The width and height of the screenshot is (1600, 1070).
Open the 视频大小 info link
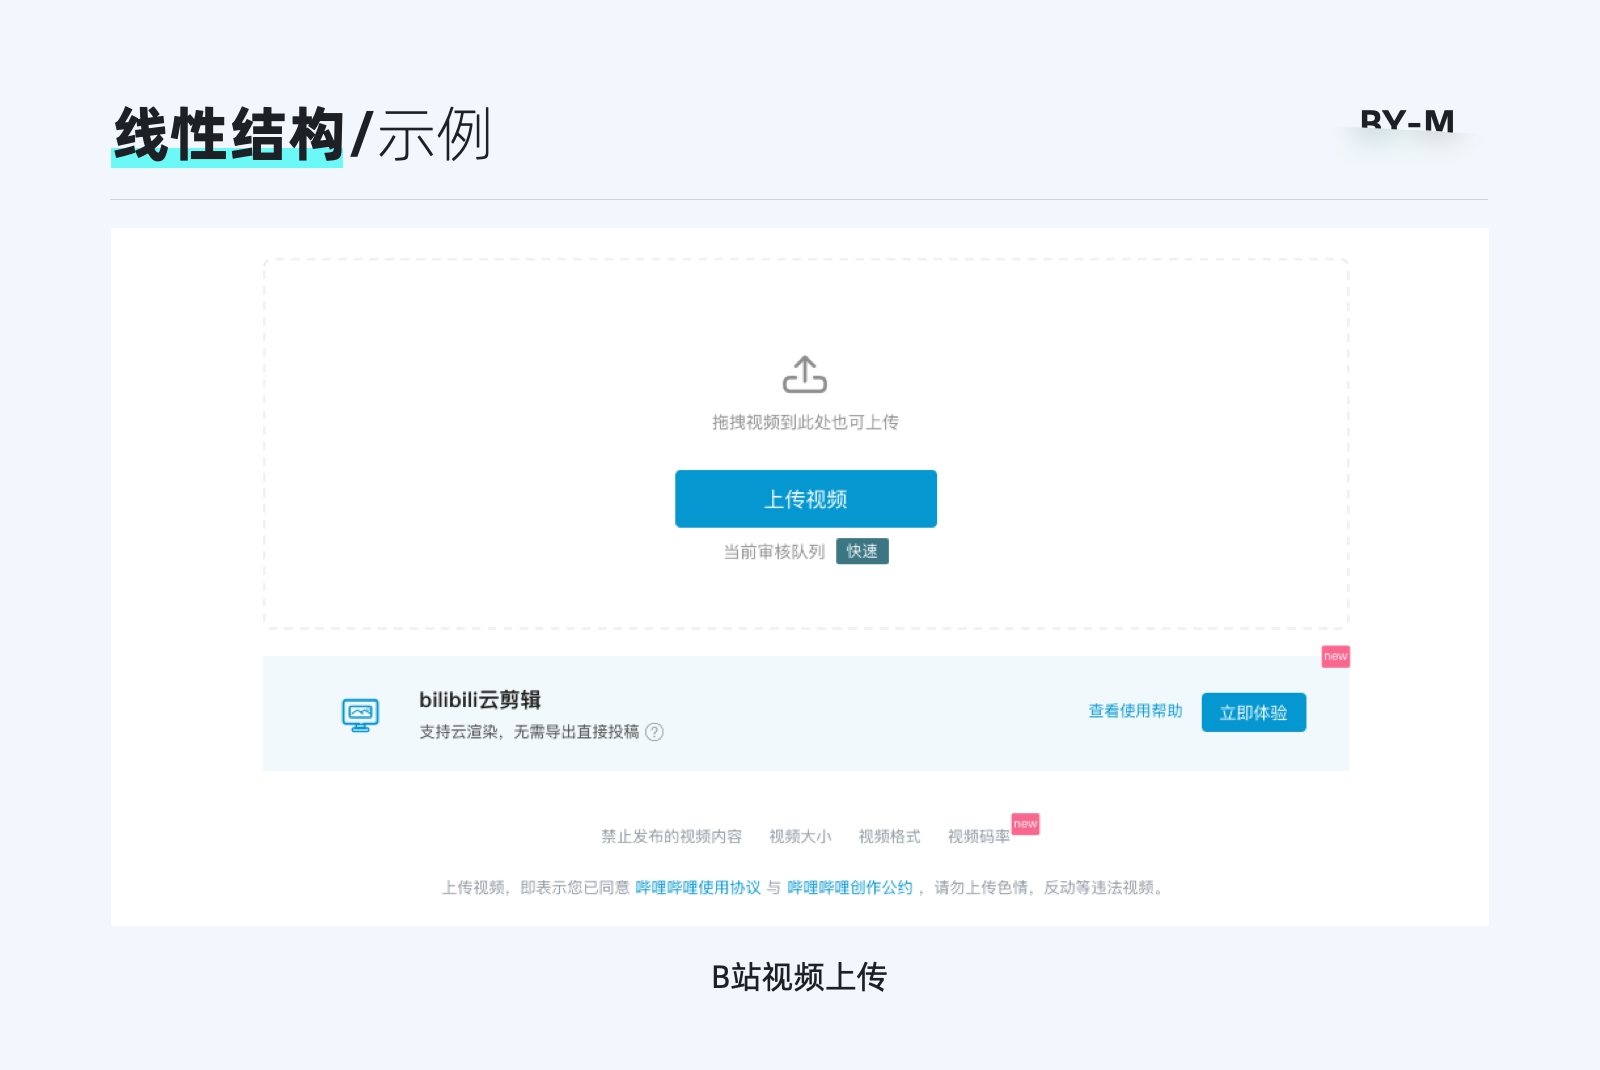click(x=800, y=836)
